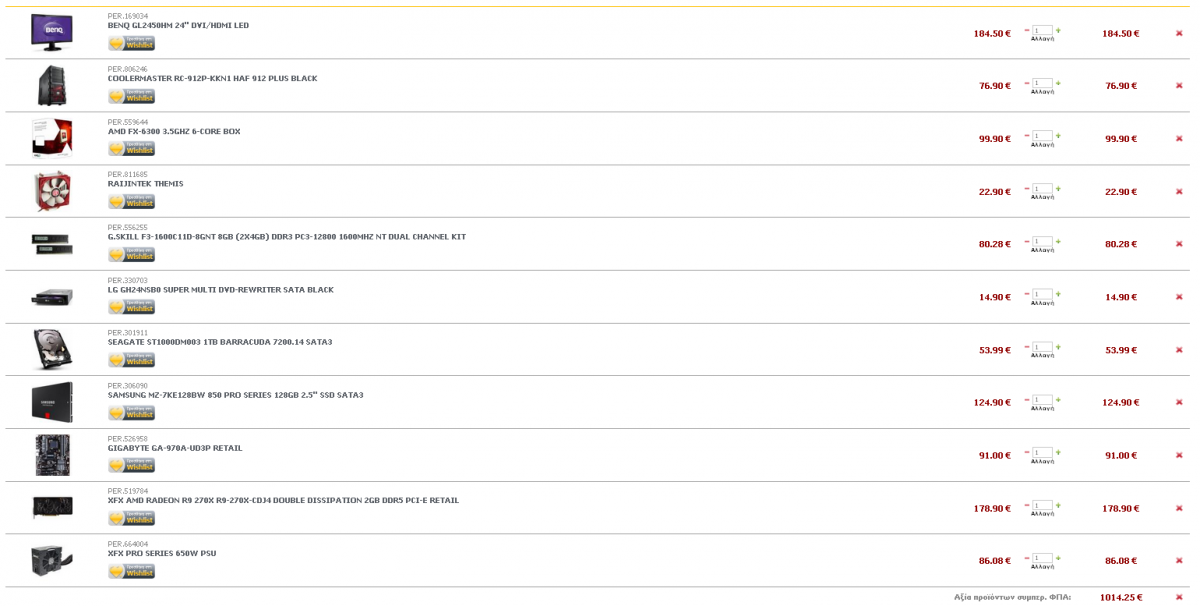Click quantity field for BENQ GL2450HM
1200x606 pixels.
[1042, 30]
